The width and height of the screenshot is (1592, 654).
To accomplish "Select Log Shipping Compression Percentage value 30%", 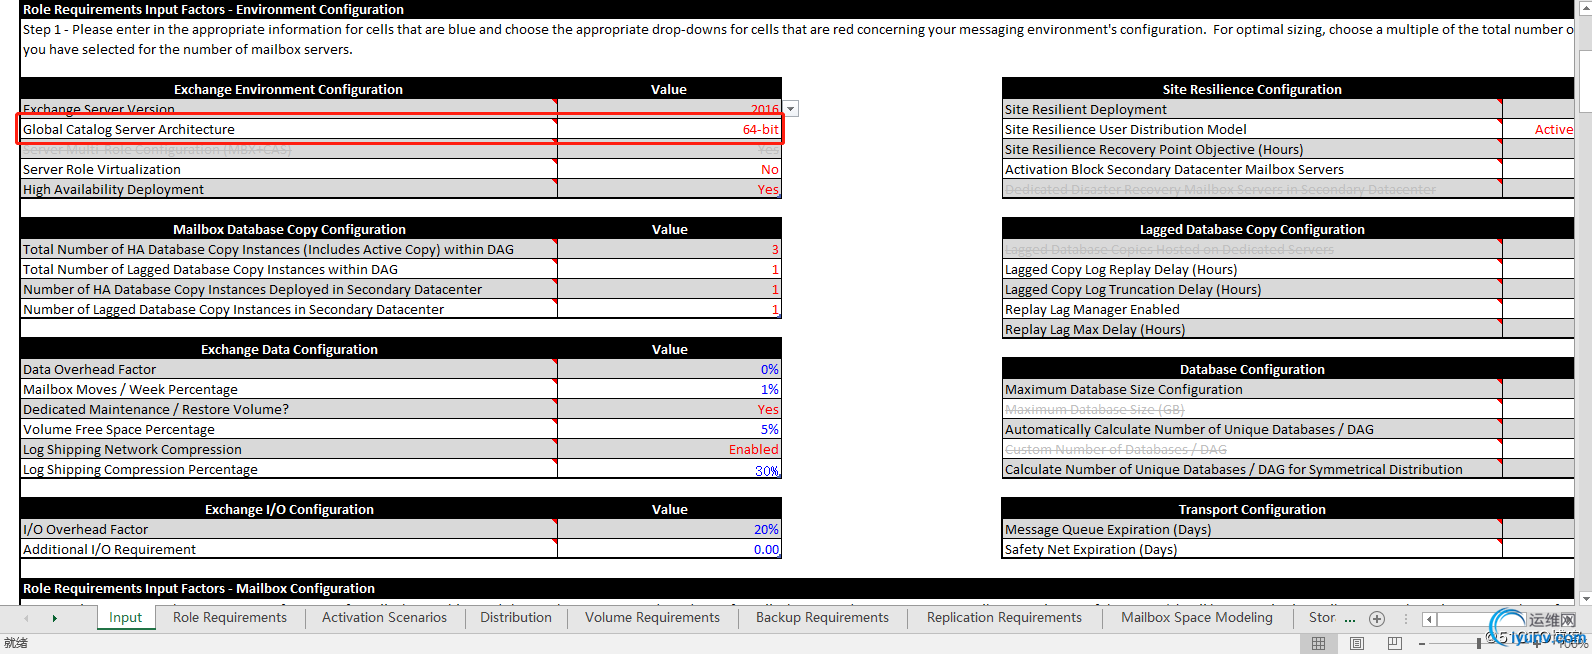I will (x=669, y=469).
